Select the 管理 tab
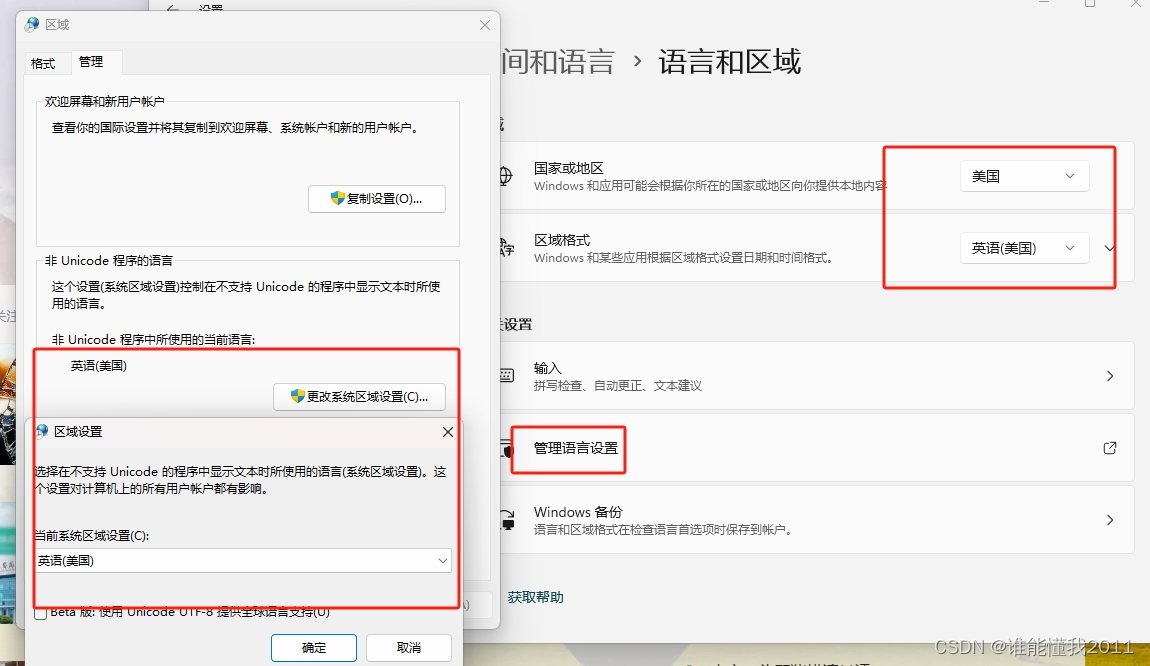Viewport: 1150px width, 666px height. pyautogui.click(x=91, y=62)
